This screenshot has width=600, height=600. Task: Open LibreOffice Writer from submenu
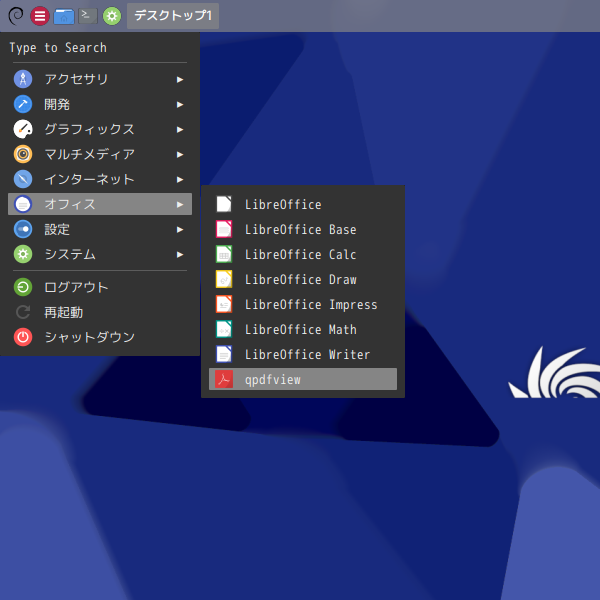(x=303, y=354)
